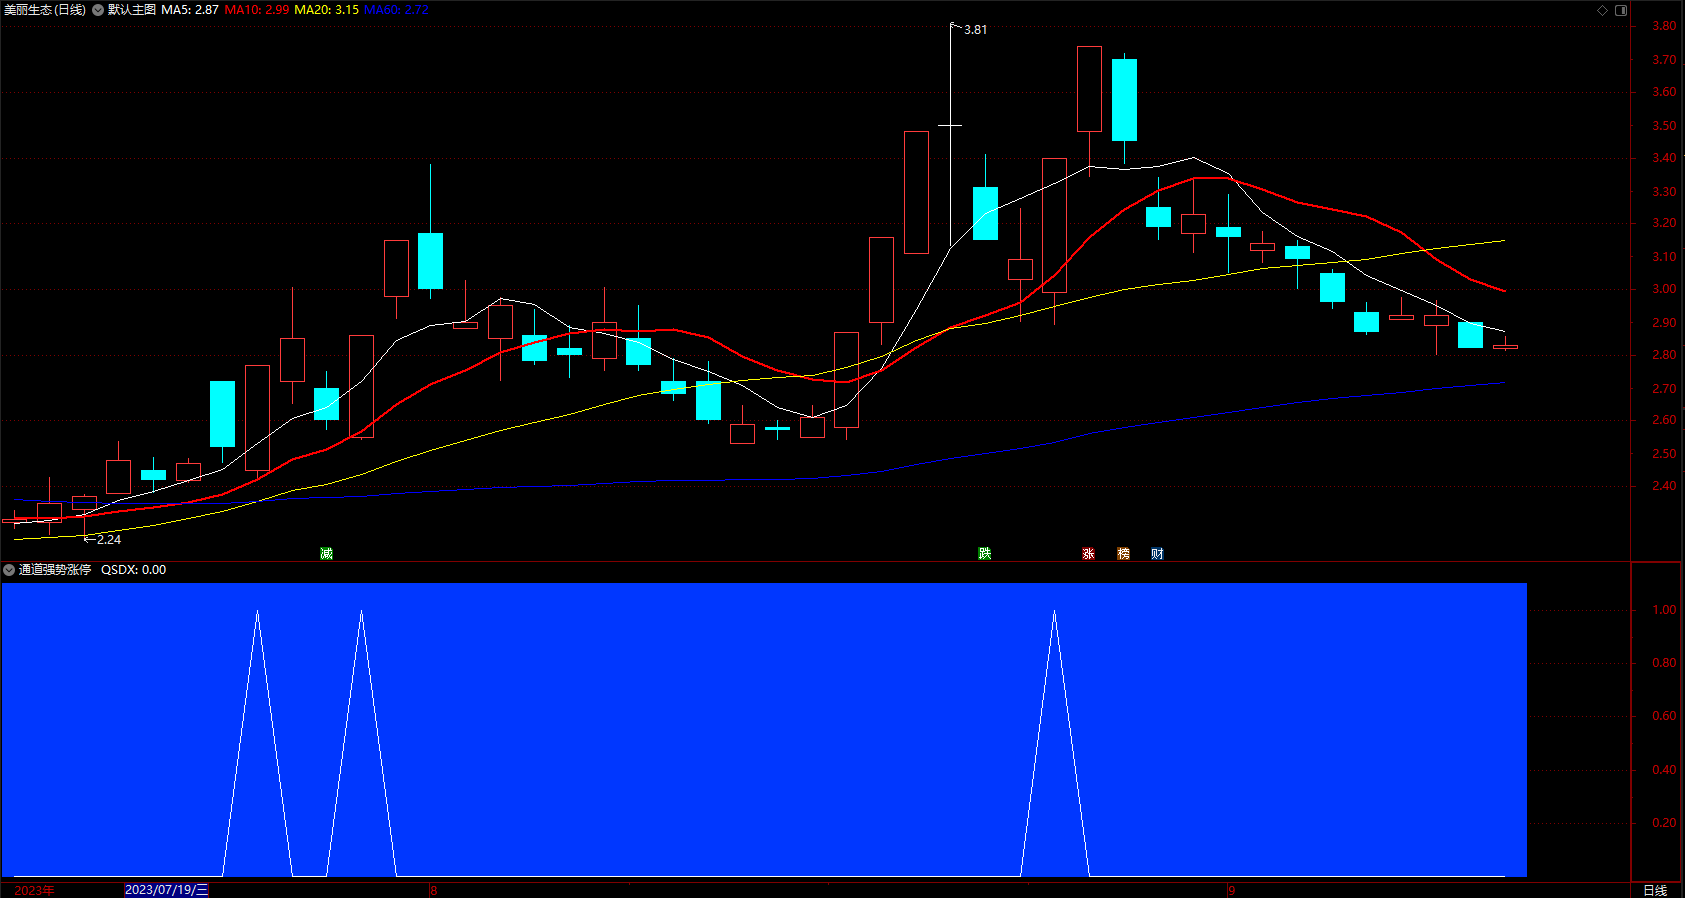The image size is (1685, 898).
Task: Click the MA10: 2.99 indicator label
Action: (x=257, y=10)
